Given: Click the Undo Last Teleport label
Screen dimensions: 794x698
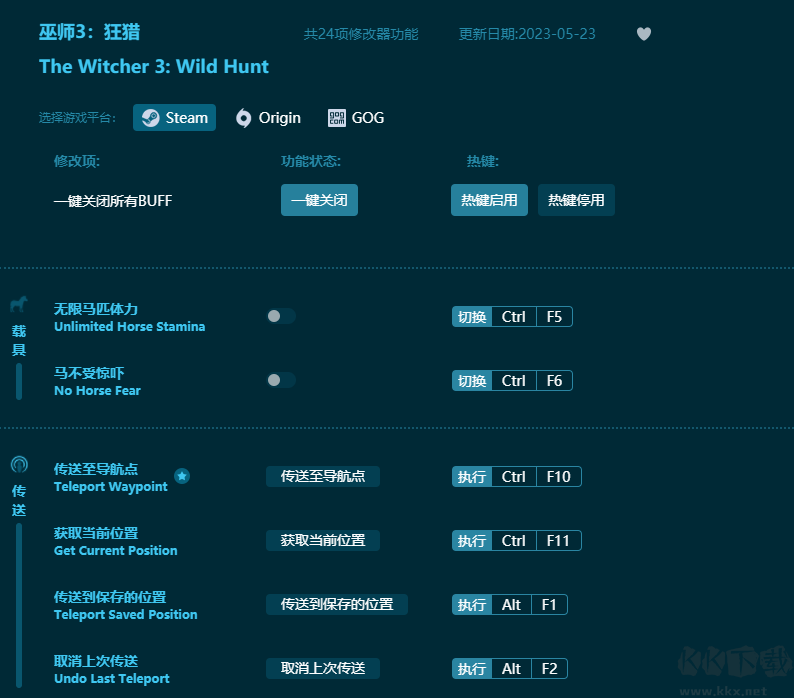Looking at the screenshot, I should [112, 679].
